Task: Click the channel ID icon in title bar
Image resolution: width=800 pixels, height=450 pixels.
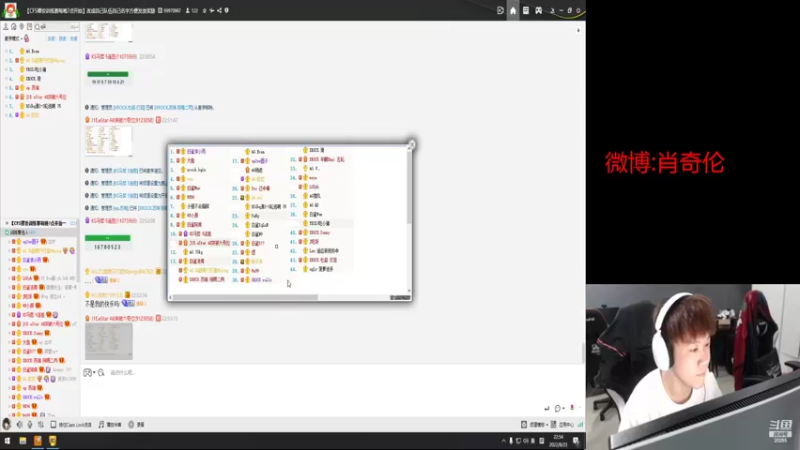Action: coord(160,10)
